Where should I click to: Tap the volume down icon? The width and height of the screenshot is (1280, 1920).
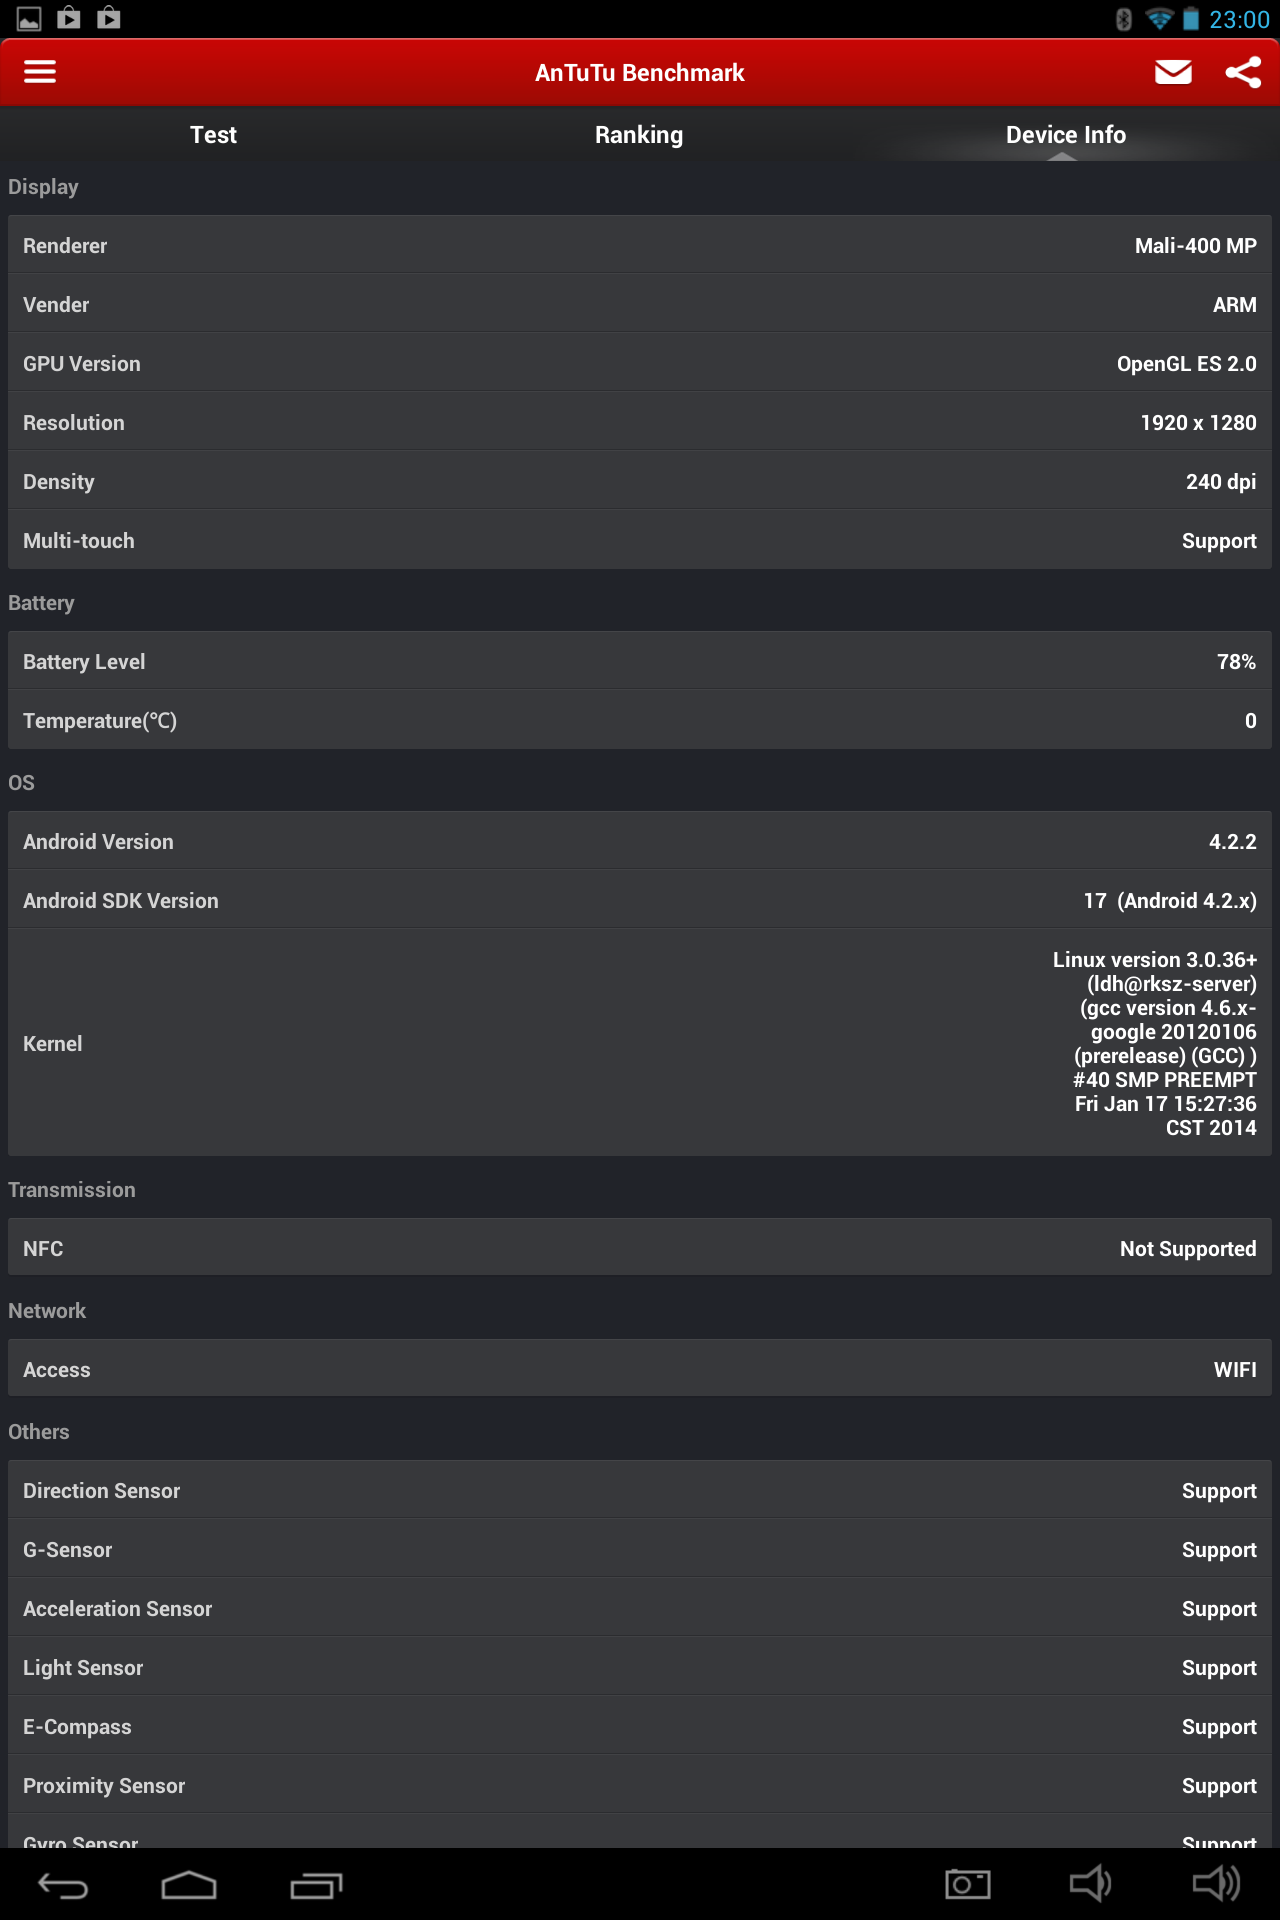click(x=1089, y=1885)
